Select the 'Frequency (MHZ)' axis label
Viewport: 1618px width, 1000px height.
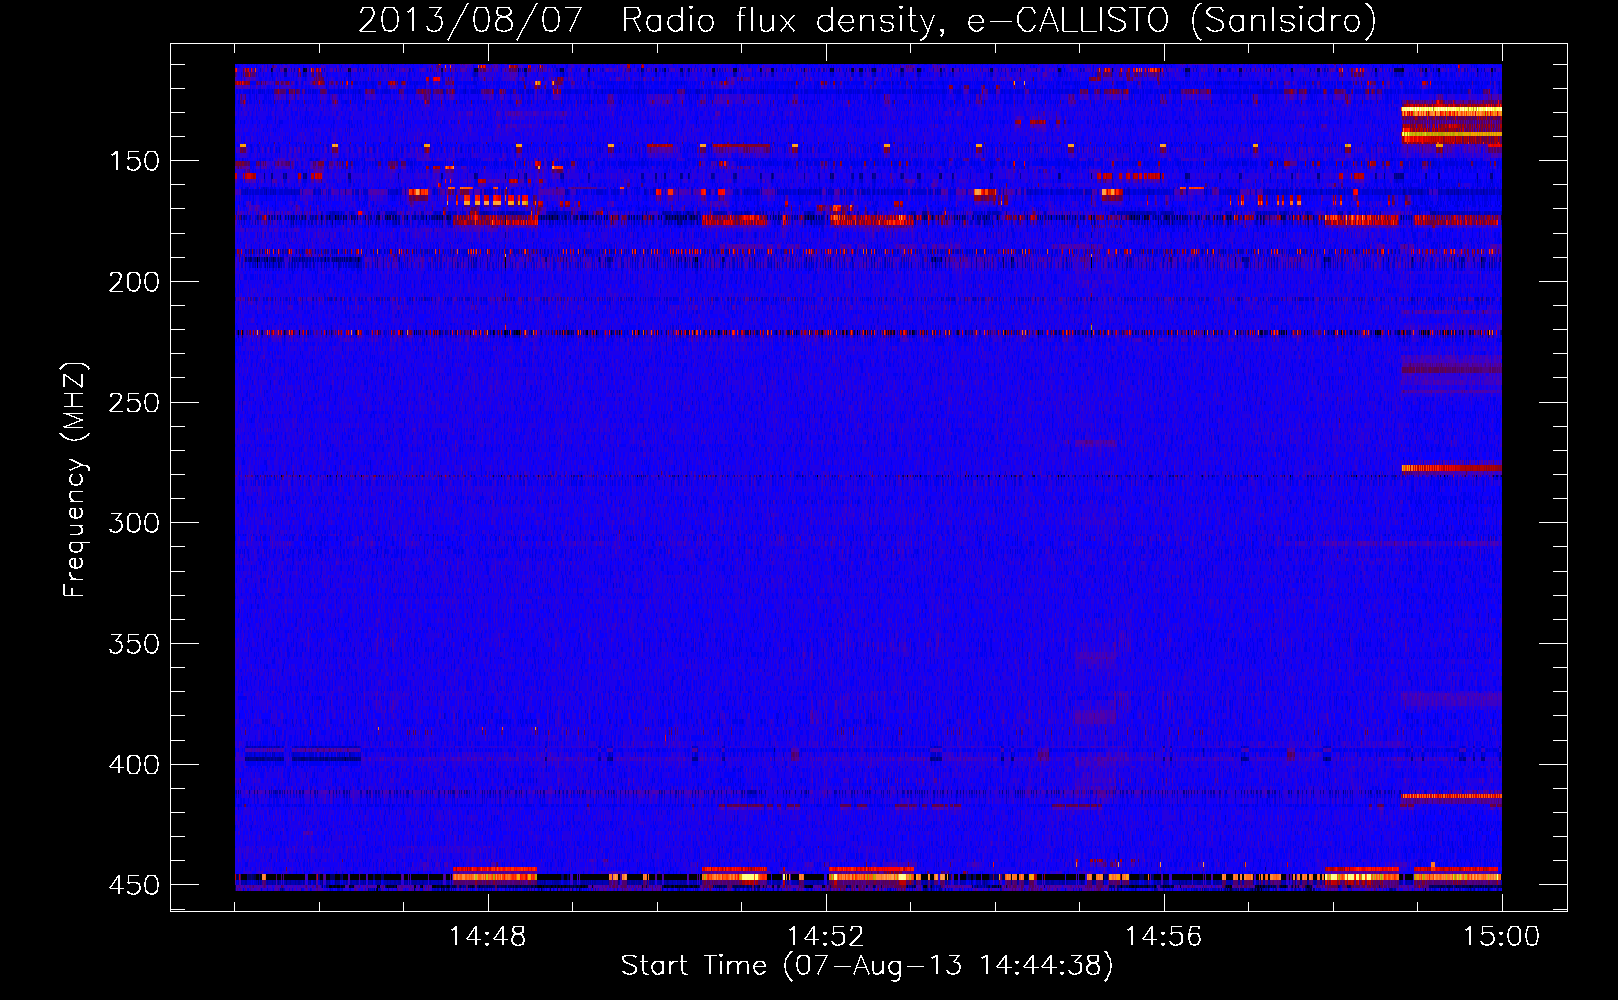pos(75,480)
